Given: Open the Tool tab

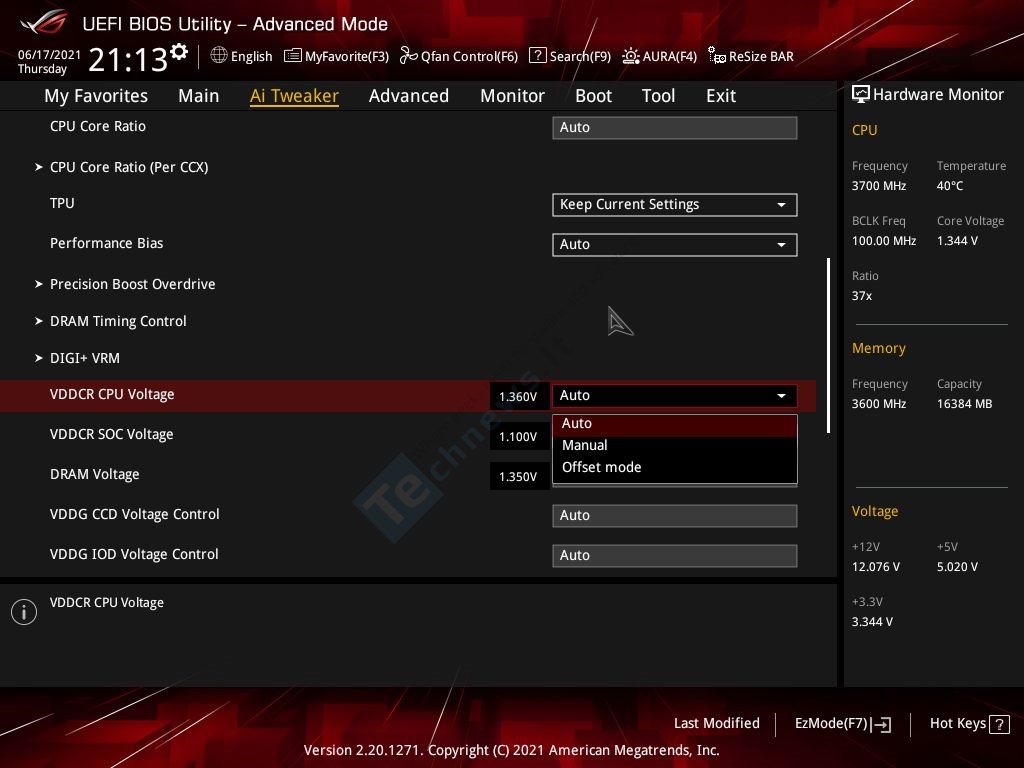Looking at the screenshot, I should (658, 96).
